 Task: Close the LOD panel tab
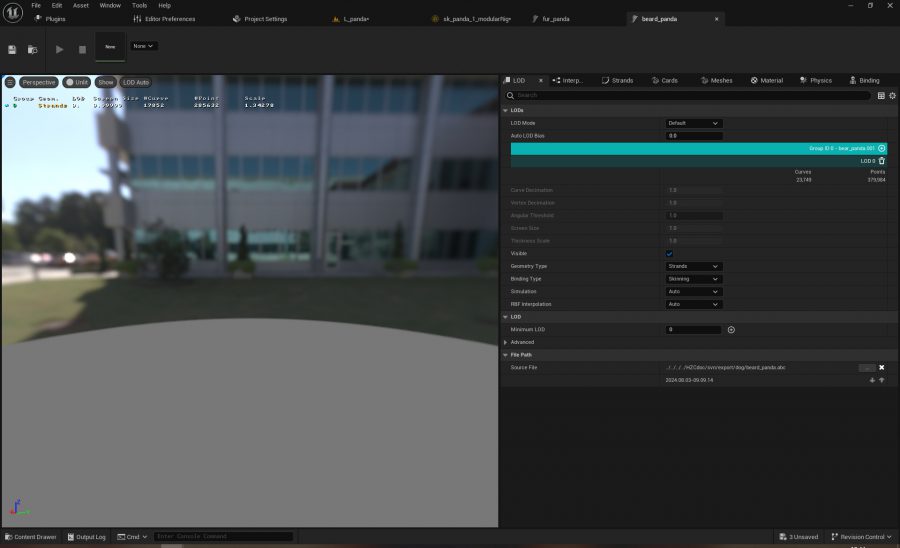pos(540,80)
